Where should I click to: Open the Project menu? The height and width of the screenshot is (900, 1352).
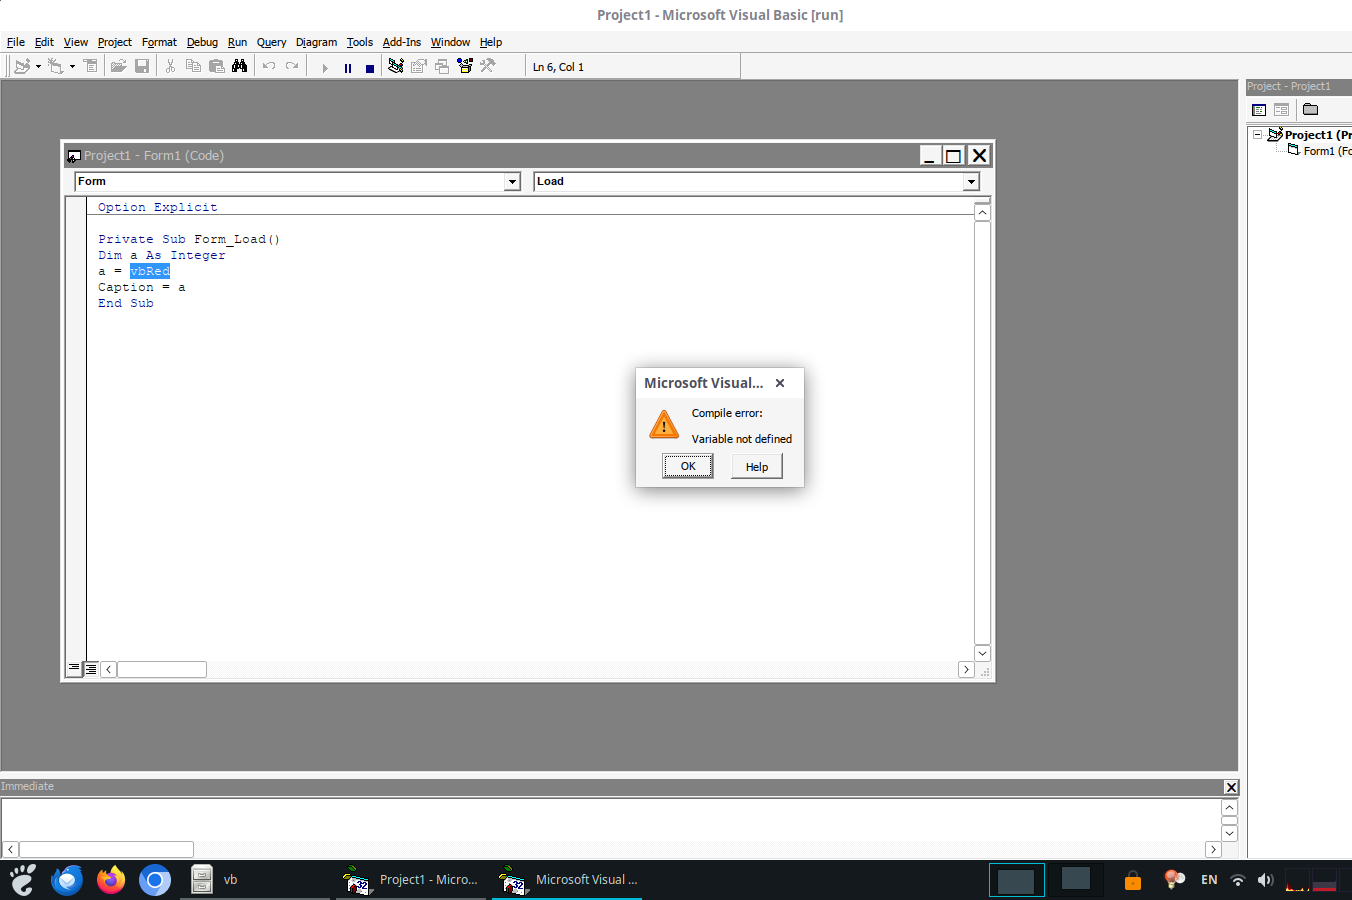click(115, 42)
